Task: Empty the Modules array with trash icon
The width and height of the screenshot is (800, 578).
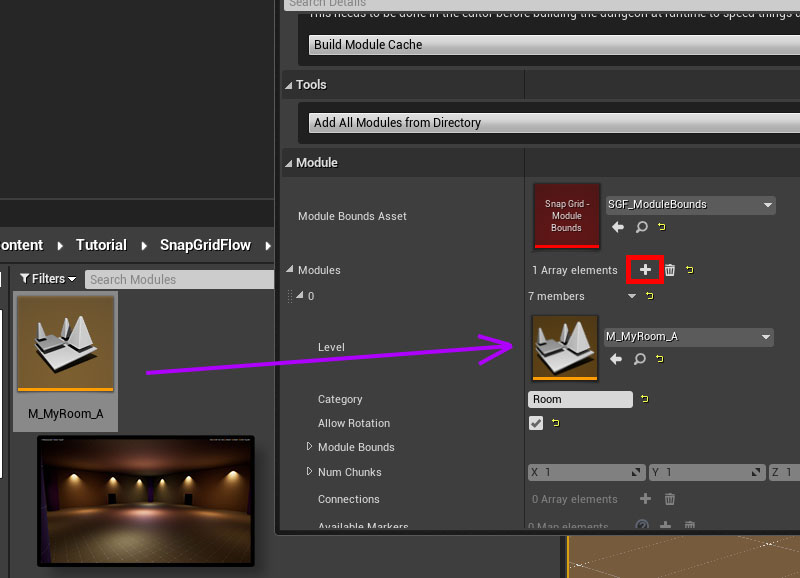Action: [670, 270]
